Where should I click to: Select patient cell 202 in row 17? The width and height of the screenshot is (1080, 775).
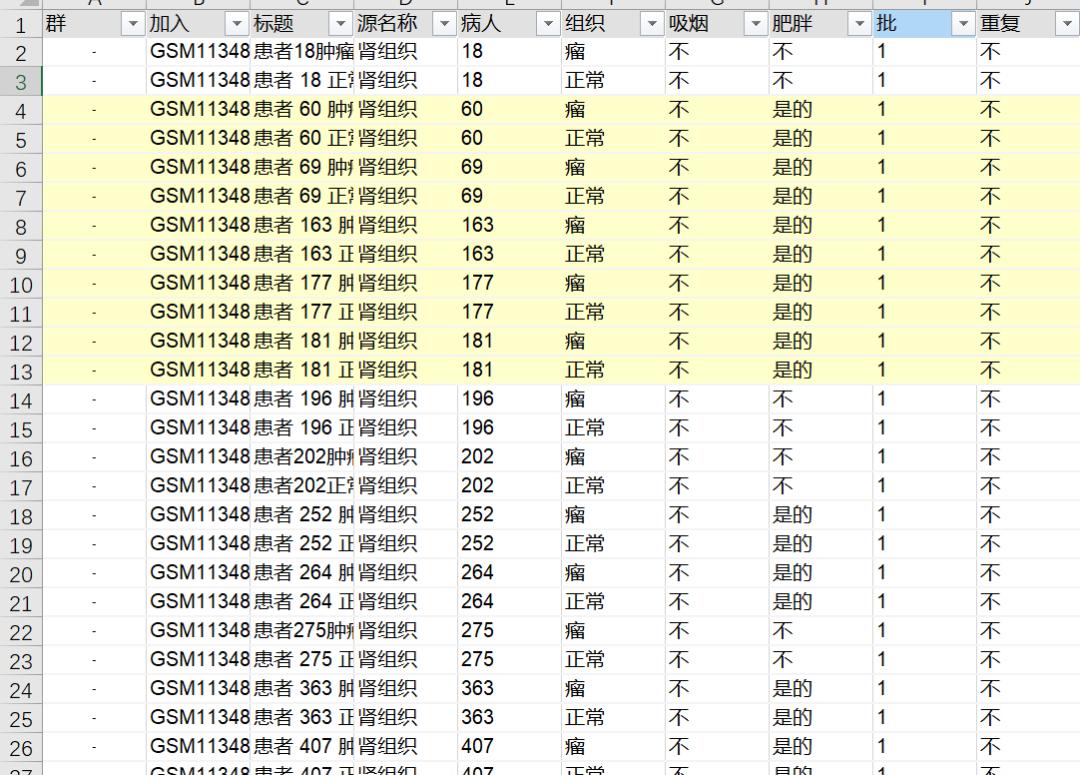(x=510, y=486)
